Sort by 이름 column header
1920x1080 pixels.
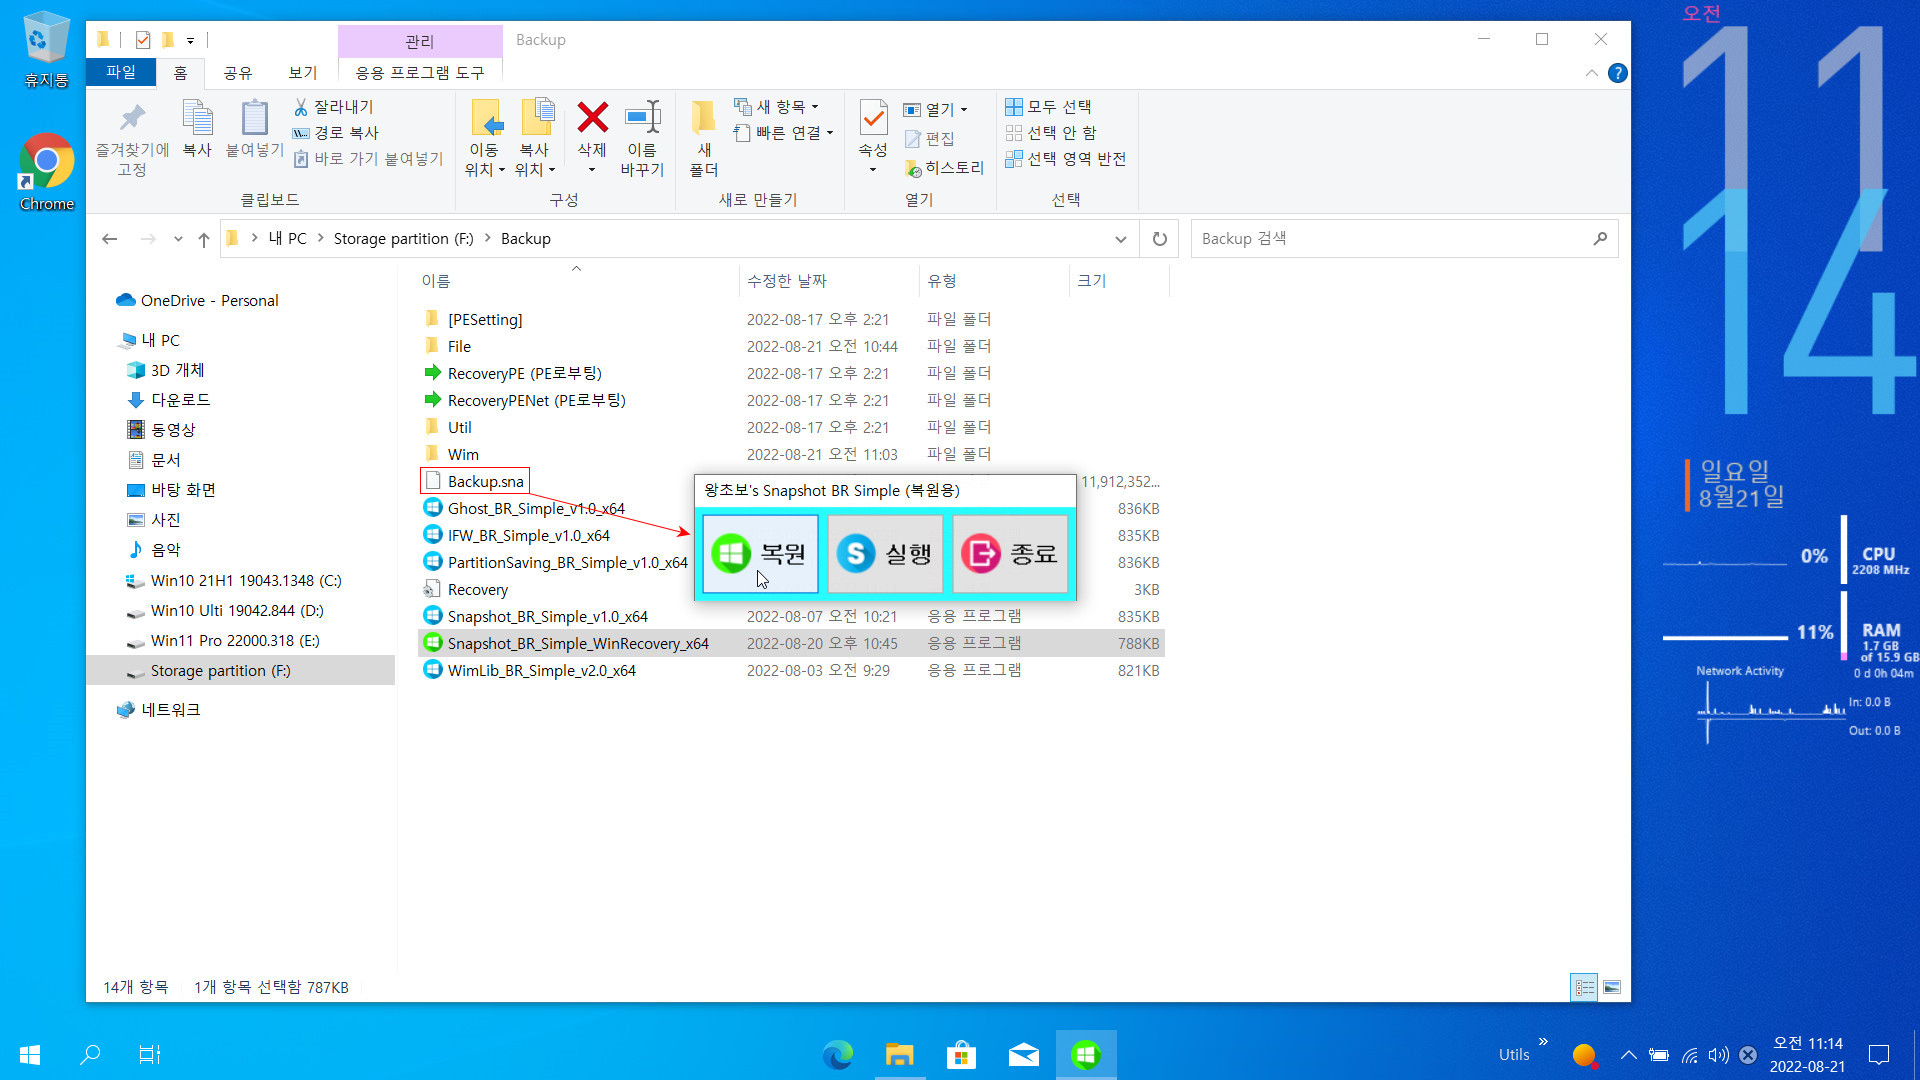(436, 281)
